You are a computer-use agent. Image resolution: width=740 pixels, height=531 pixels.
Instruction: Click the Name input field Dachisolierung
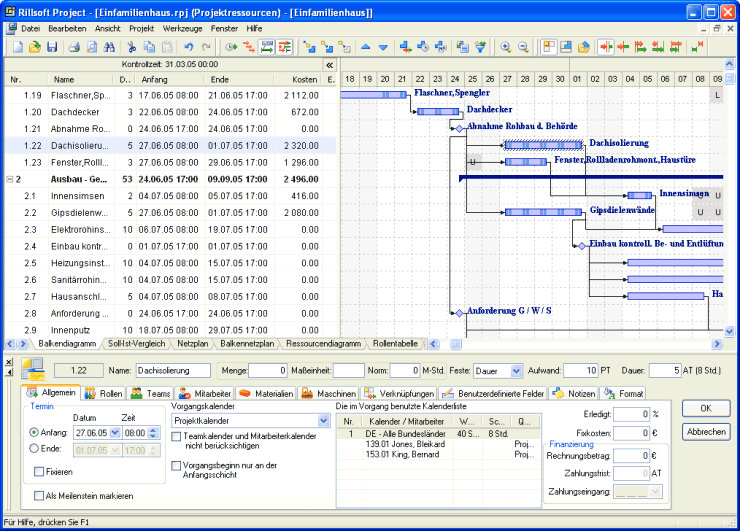point(173,371)
